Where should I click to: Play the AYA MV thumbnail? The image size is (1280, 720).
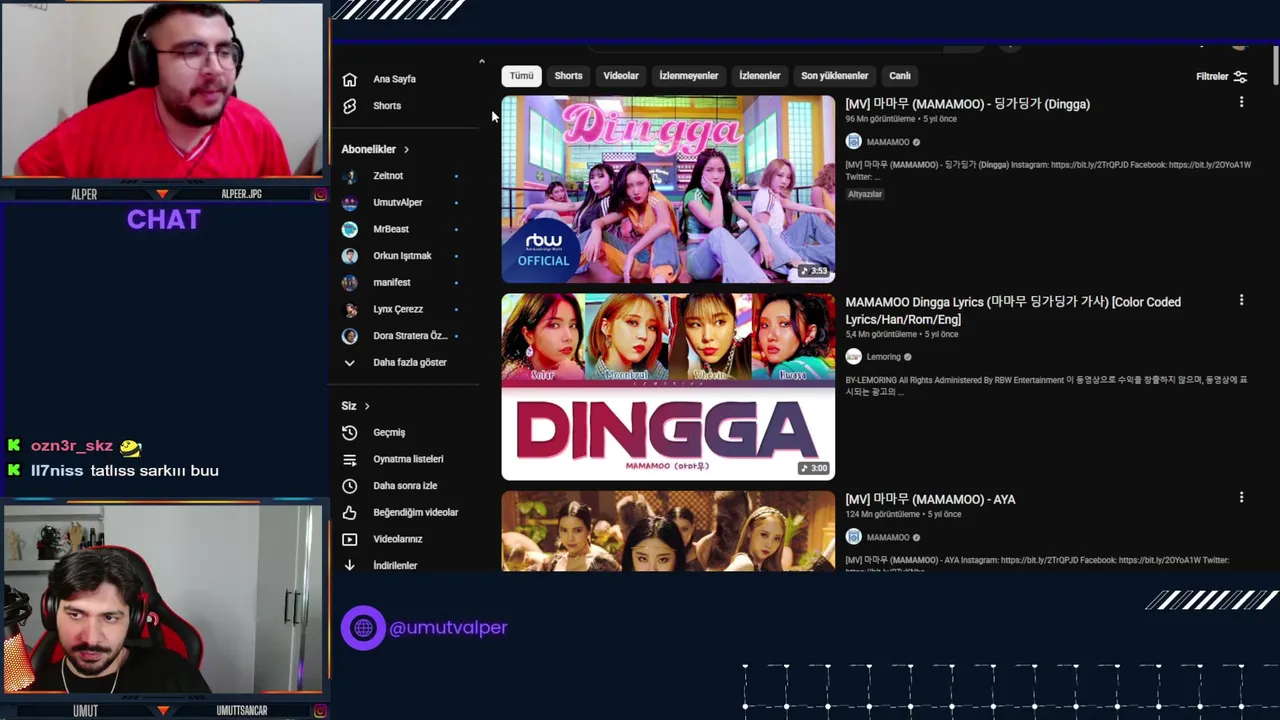668,531
